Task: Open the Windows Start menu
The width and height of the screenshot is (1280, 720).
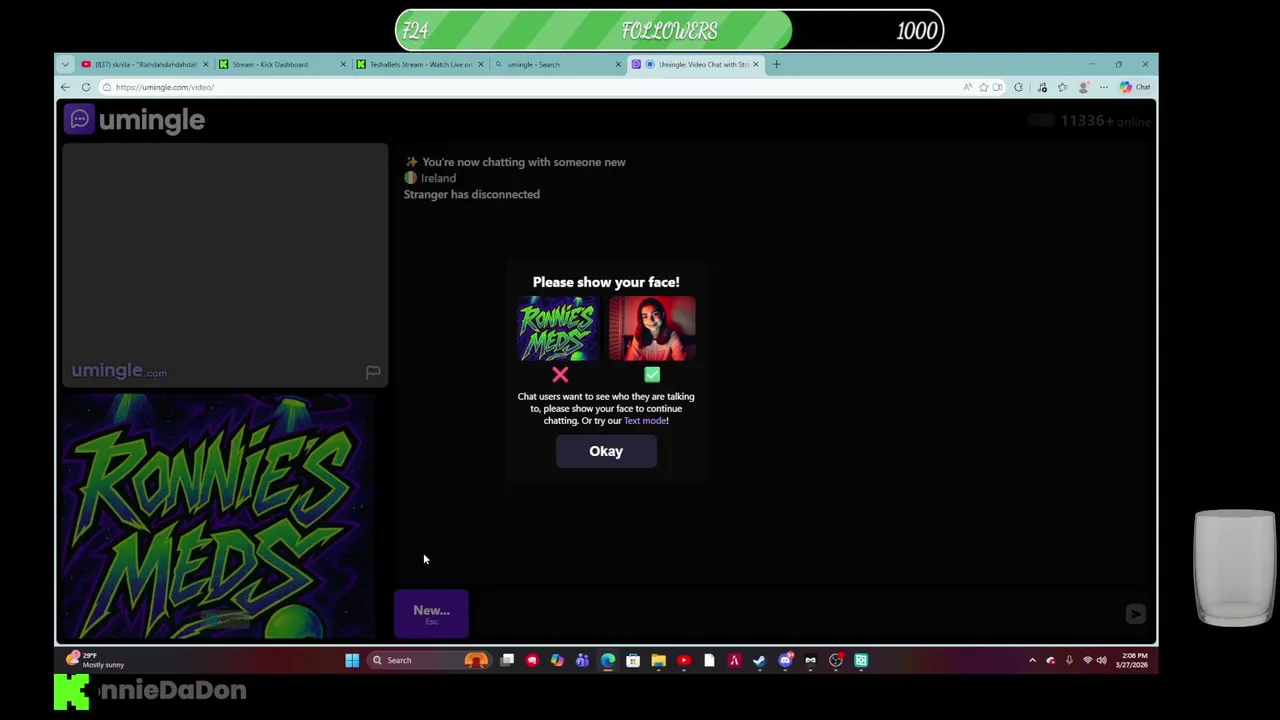Action: click(352, 660)
